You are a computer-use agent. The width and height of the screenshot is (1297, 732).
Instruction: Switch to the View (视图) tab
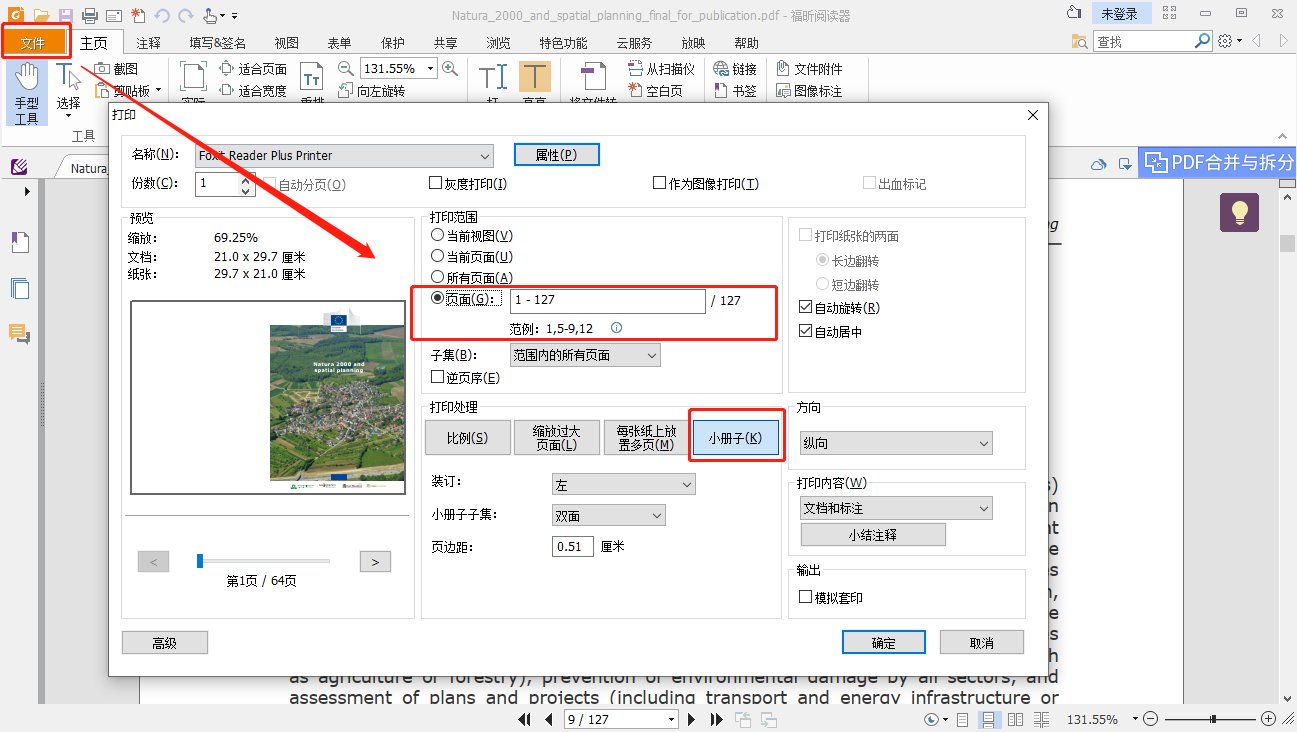(x=286, y=43)
